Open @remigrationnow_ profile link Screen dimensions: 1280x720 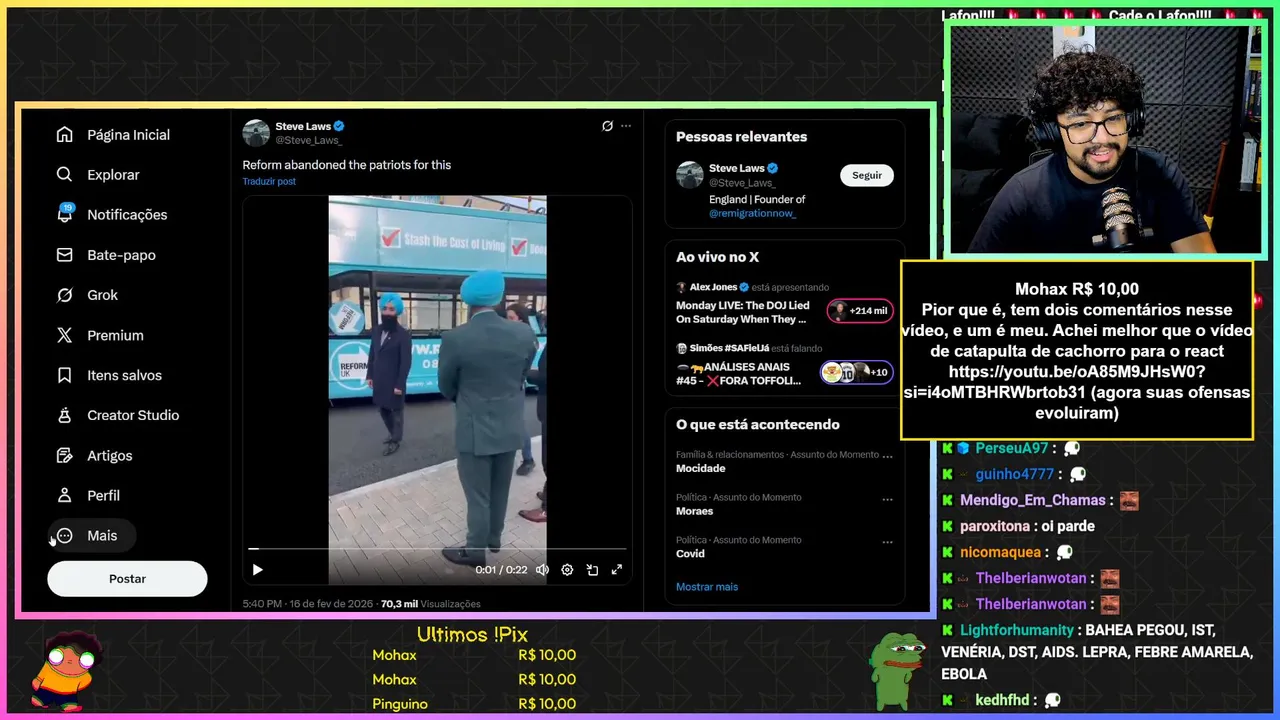pos(753,213)
